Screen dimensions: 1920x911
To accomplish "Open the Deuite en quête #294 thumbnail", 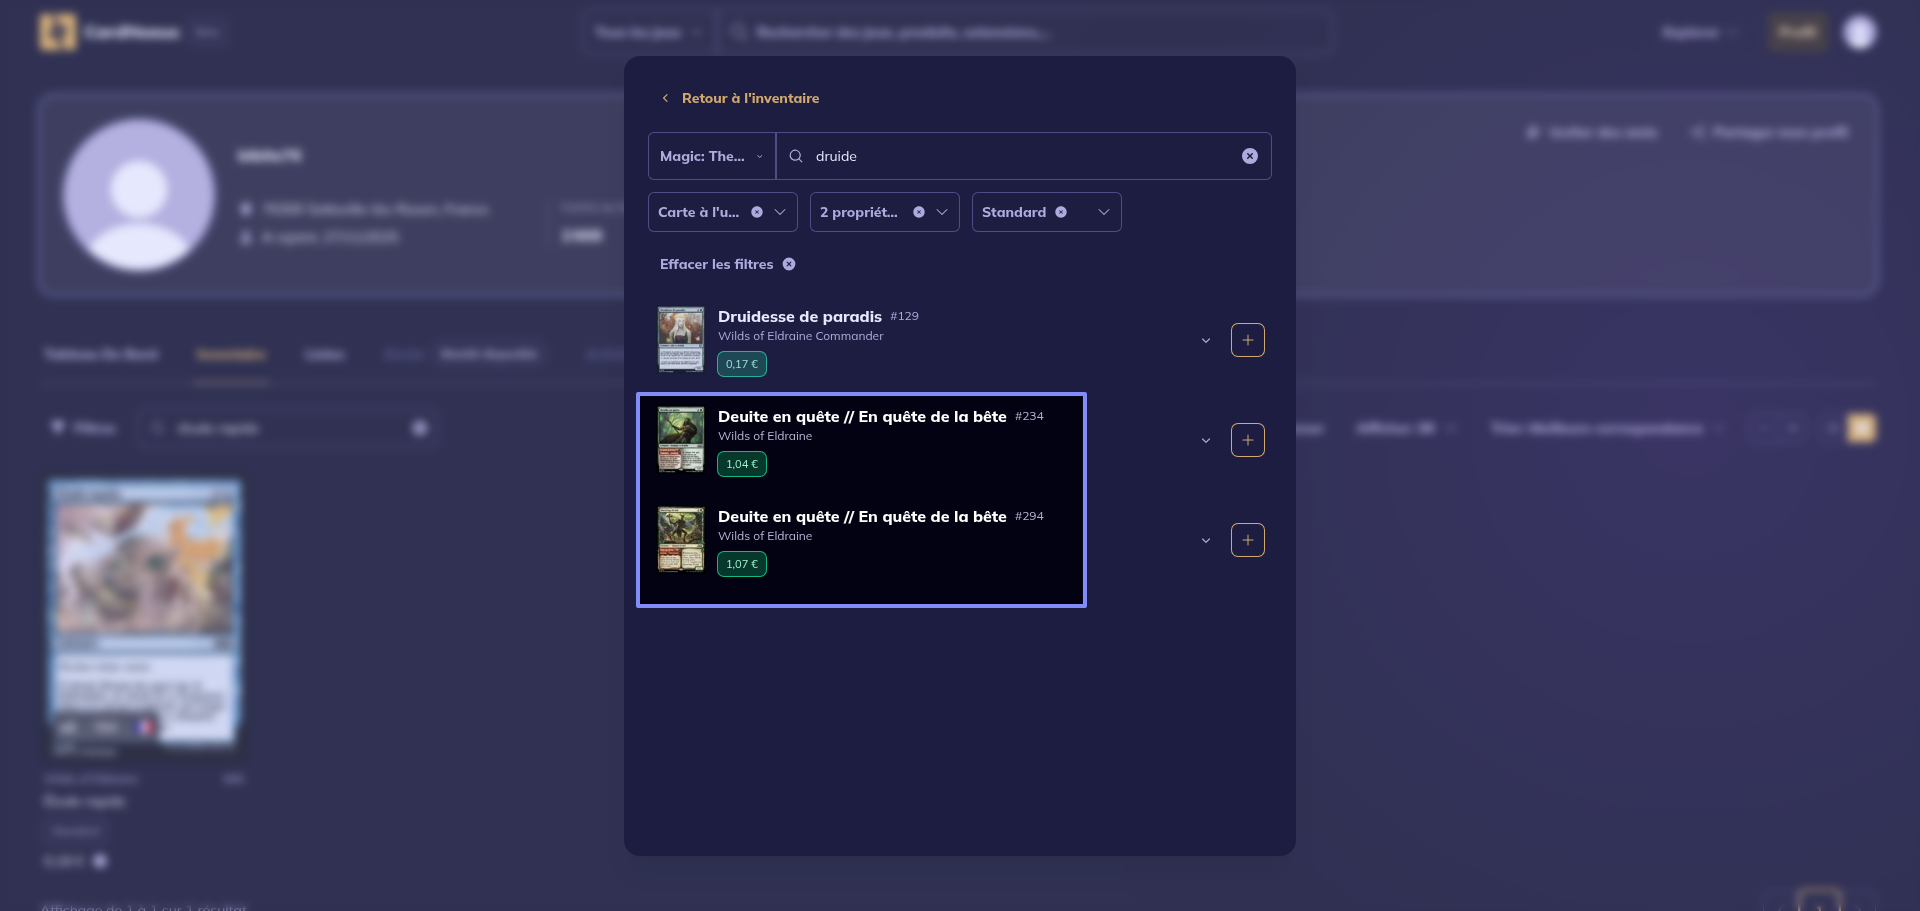I will 680,539.
